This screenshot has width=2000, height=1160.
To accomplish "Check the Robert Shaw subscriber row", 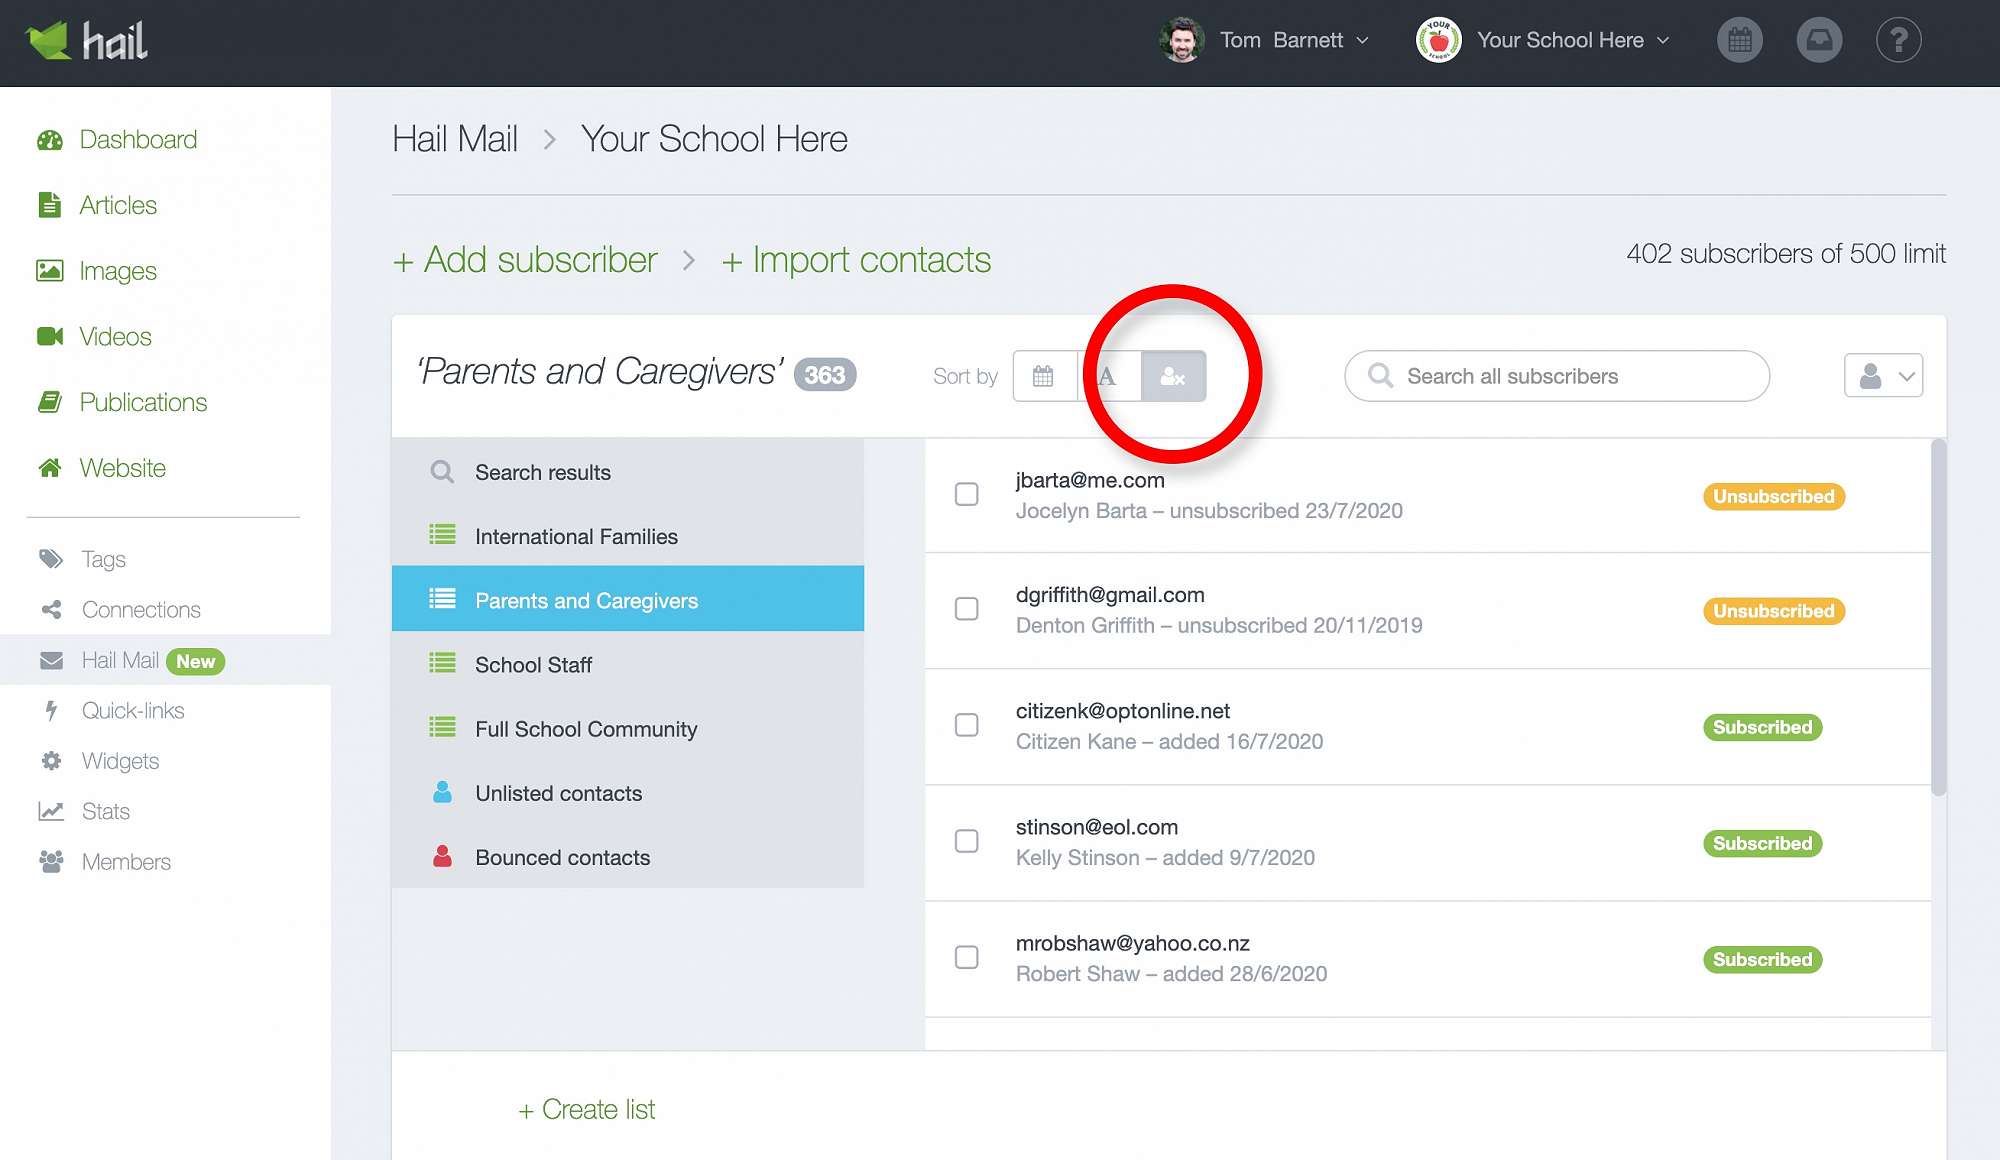I will coord(966,957).
